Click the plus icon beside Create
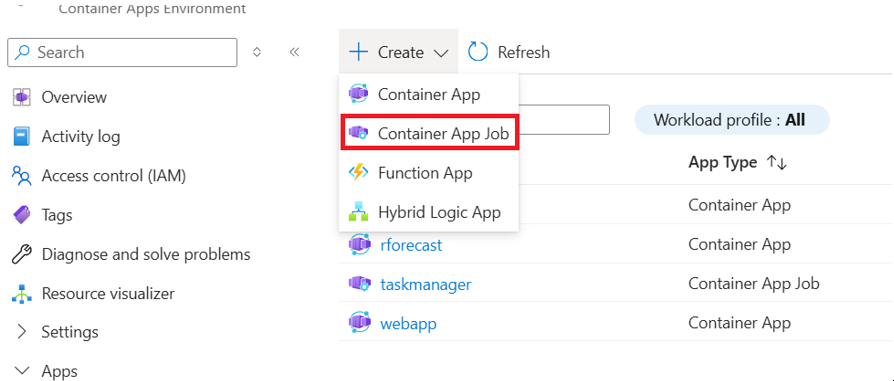 point(359,52)
